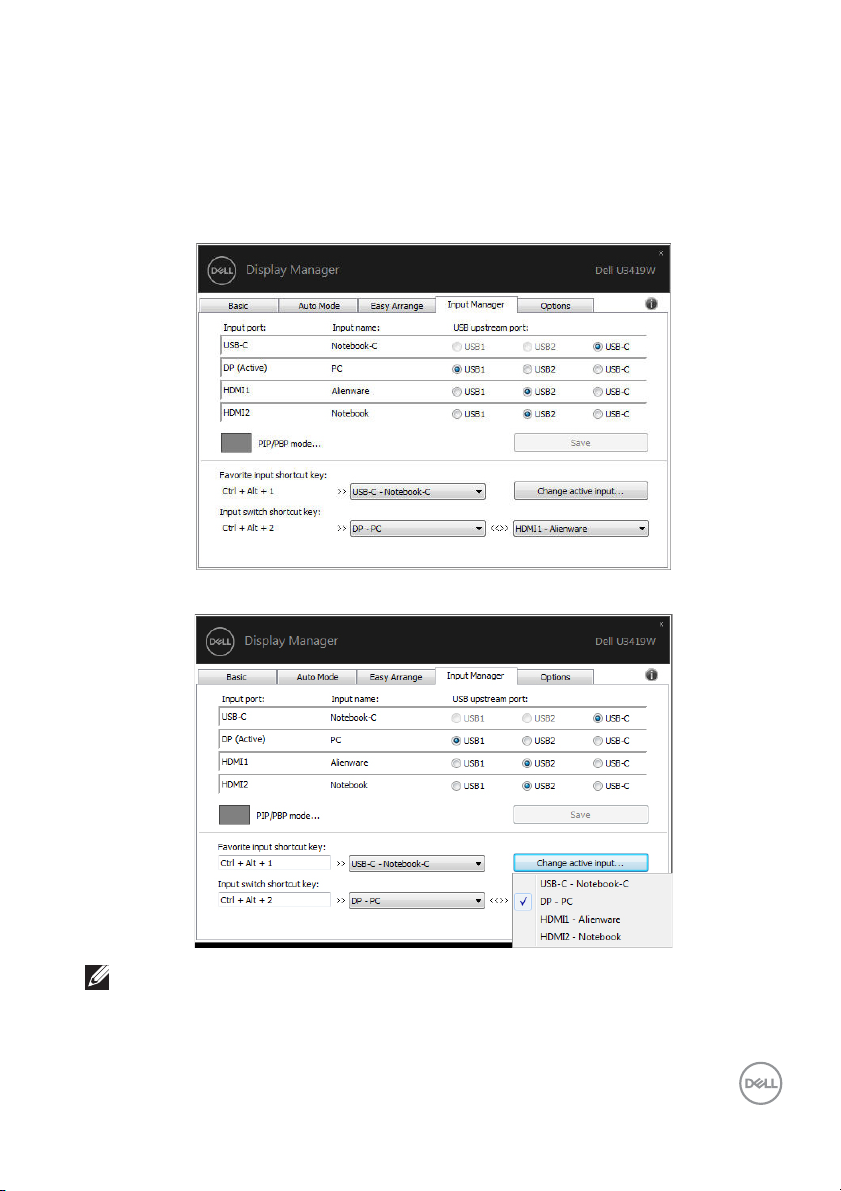Screen dimensions: 841x1191
Task: Click the info icon in the lower window
Action: pyautogui.click(x=652, y=675)
